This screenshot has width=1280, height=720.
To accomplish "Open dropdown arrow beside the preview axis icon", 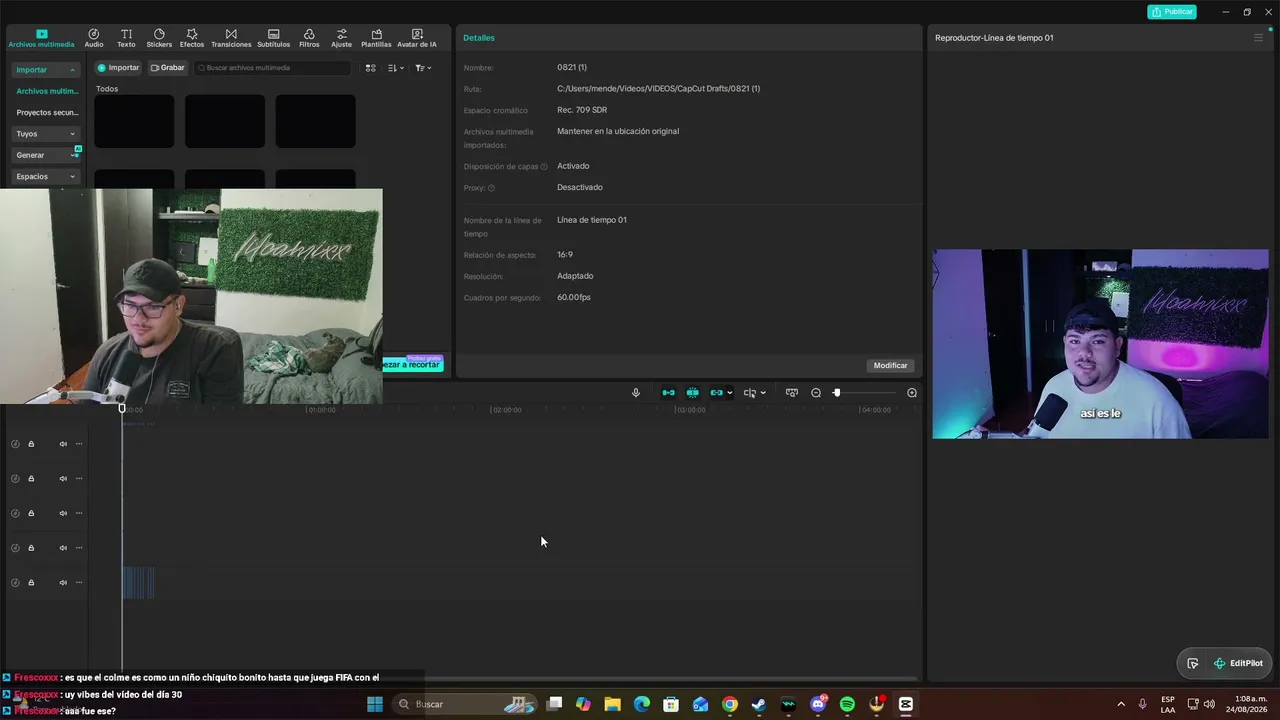I will (763, 393).
